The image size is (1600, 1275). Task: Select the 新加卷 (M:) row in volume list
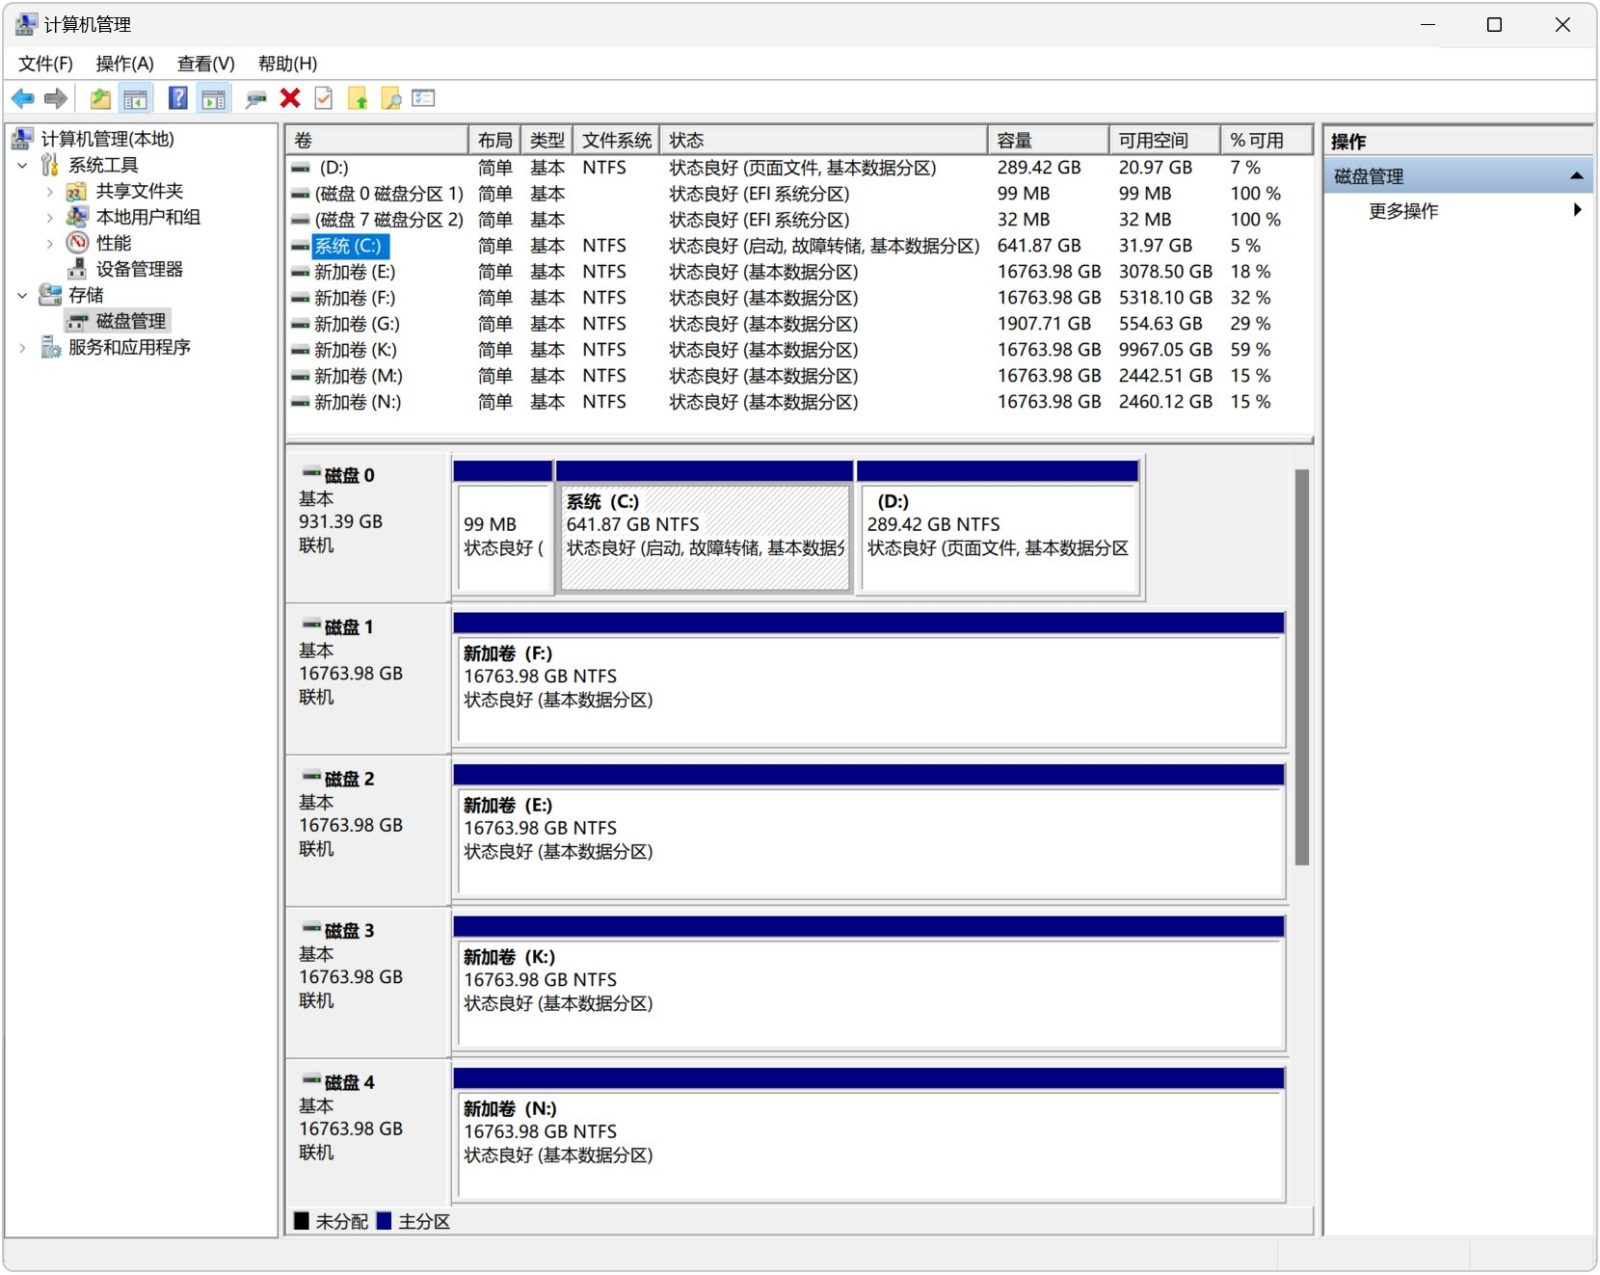point(798,376)
